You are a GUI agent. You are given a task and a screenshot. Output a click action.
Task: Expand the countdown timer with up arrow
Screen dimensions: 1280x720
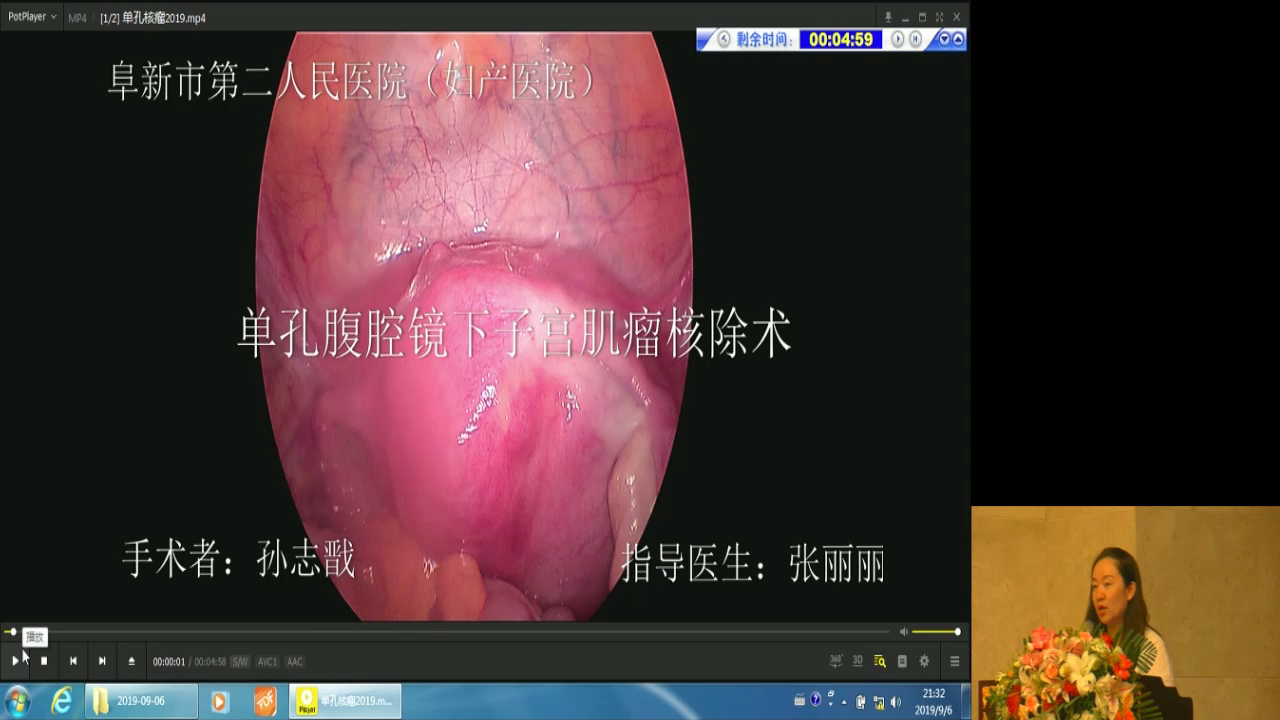click(958, 40)
